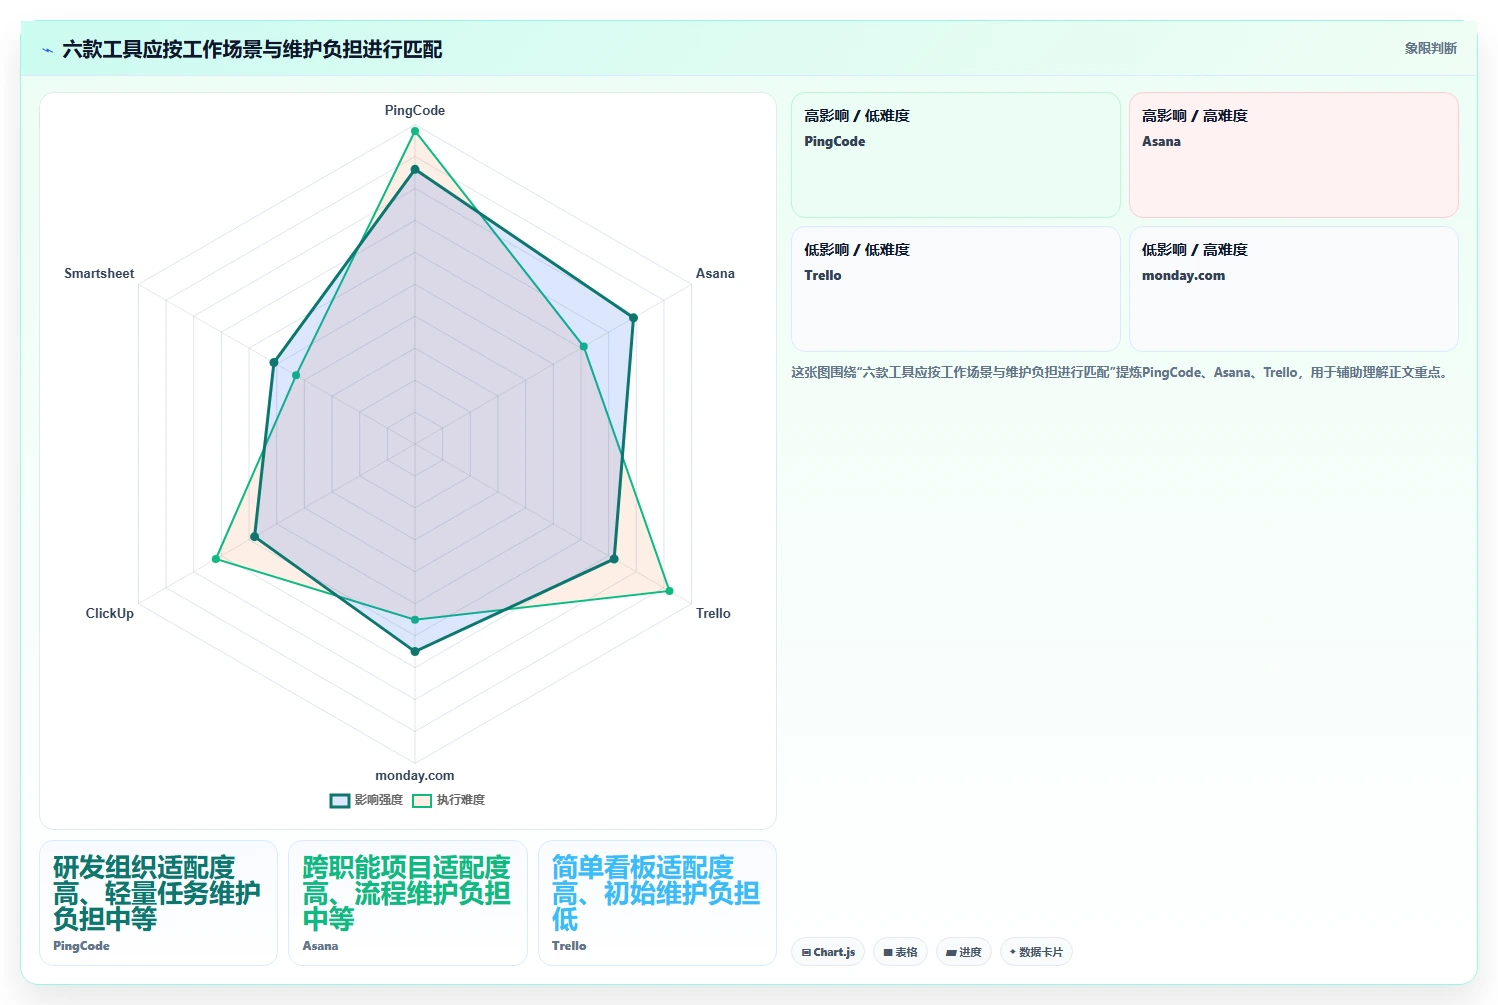
Task: Click the 执行难度 data point at PingCode
Action: [415, 131]
